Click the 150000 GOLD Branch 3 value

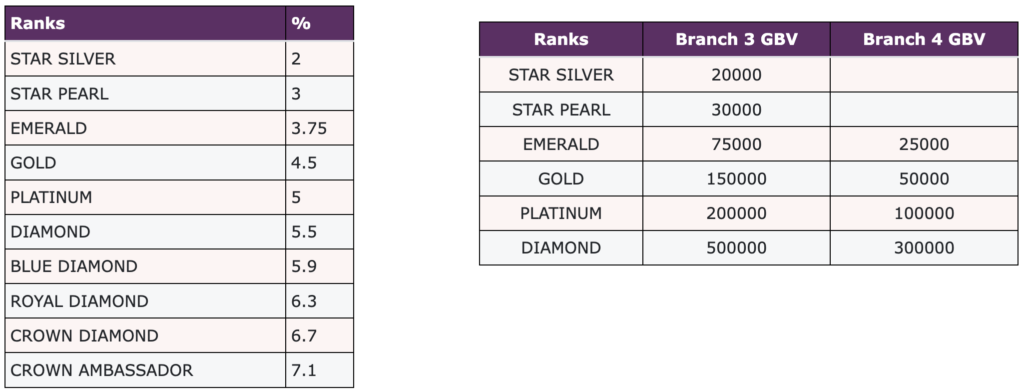pos(736,179)
